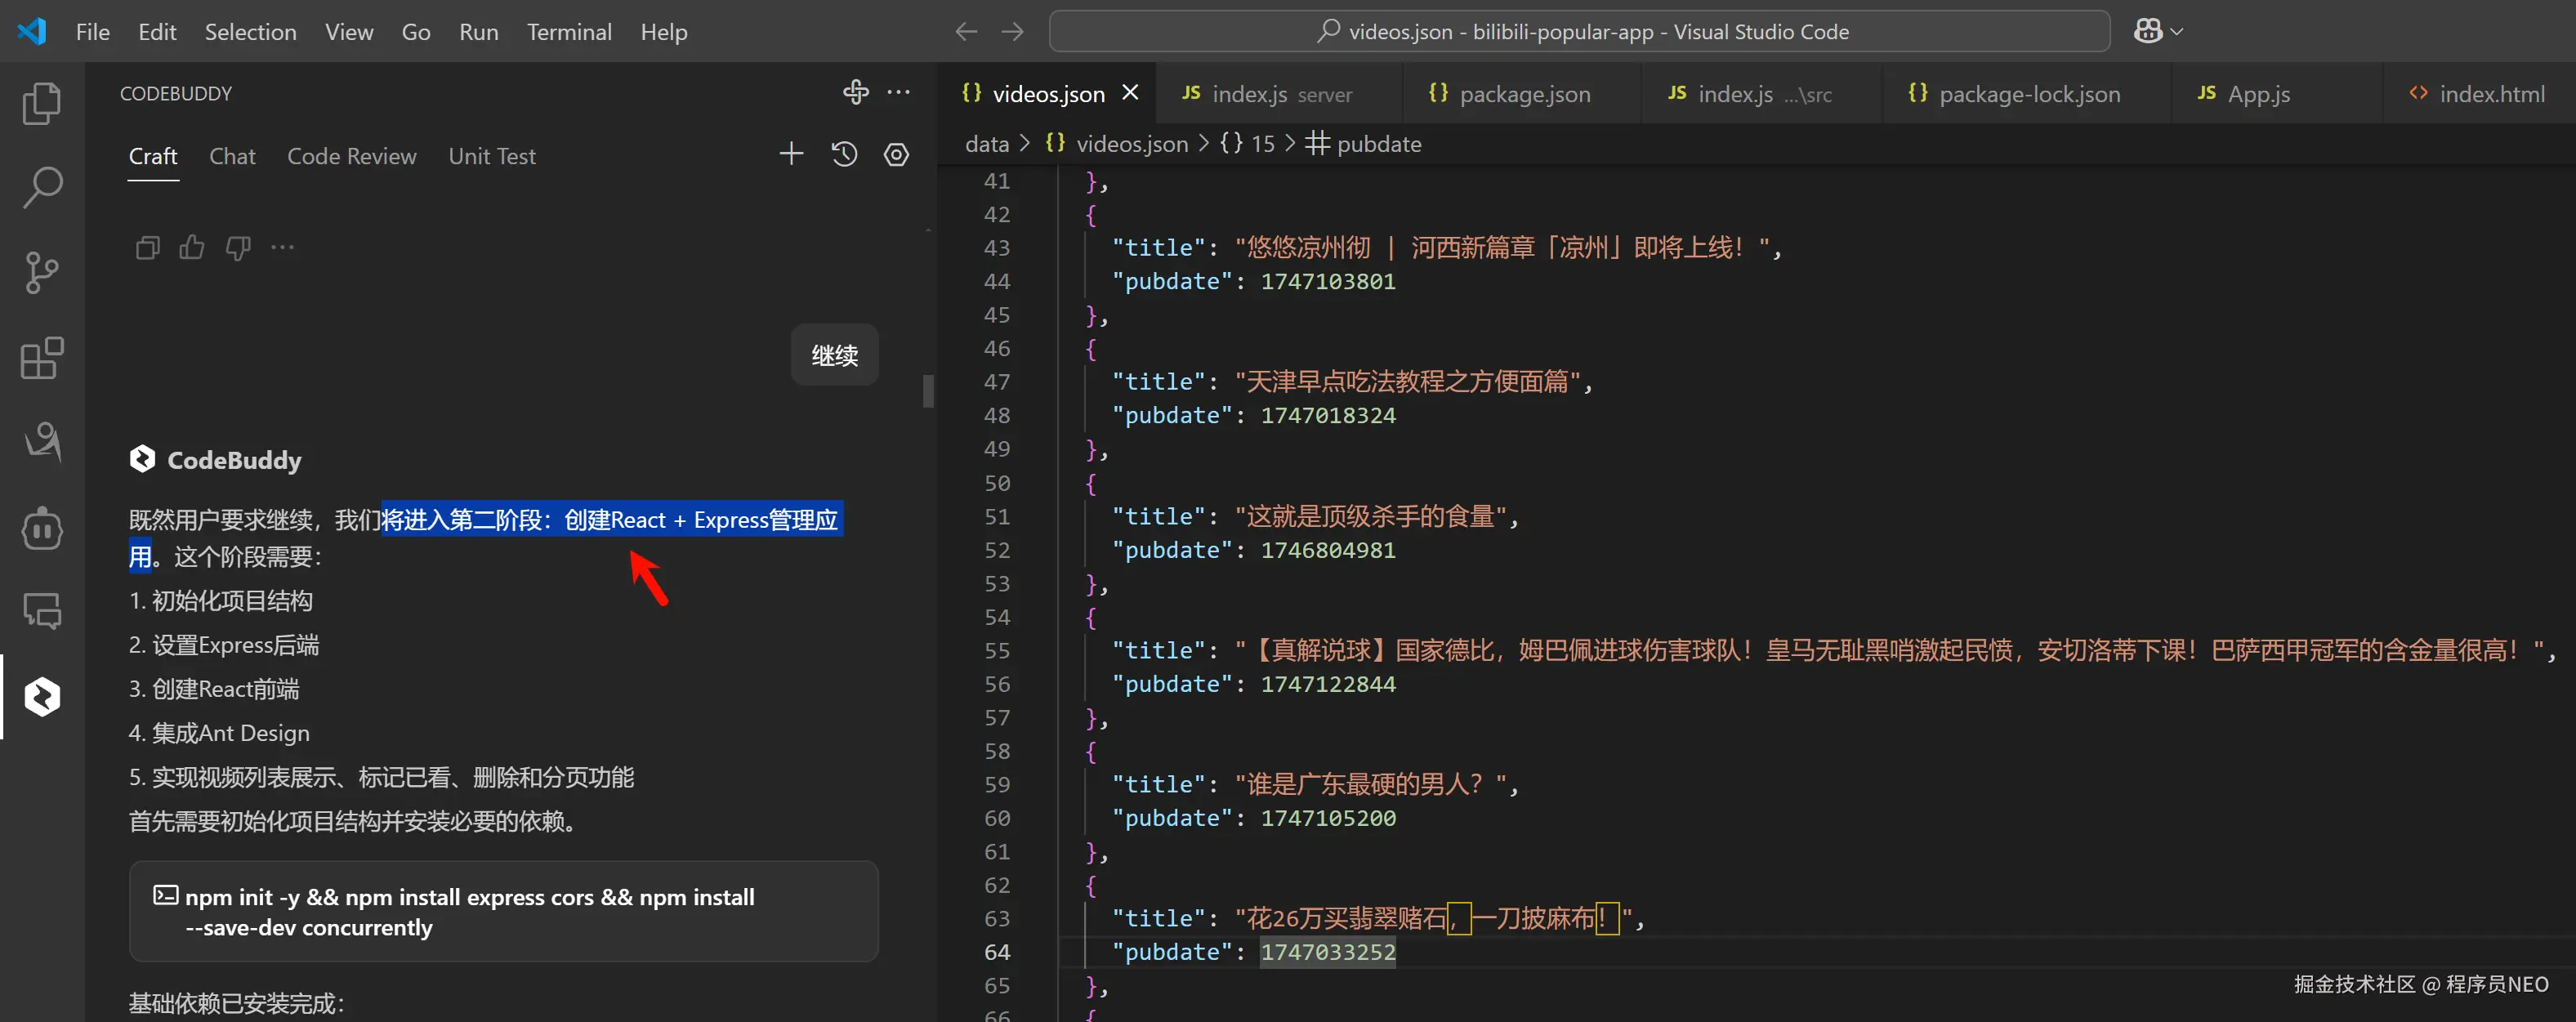
Task: Open the Search view in activity bar
Action: coord(41,187)
